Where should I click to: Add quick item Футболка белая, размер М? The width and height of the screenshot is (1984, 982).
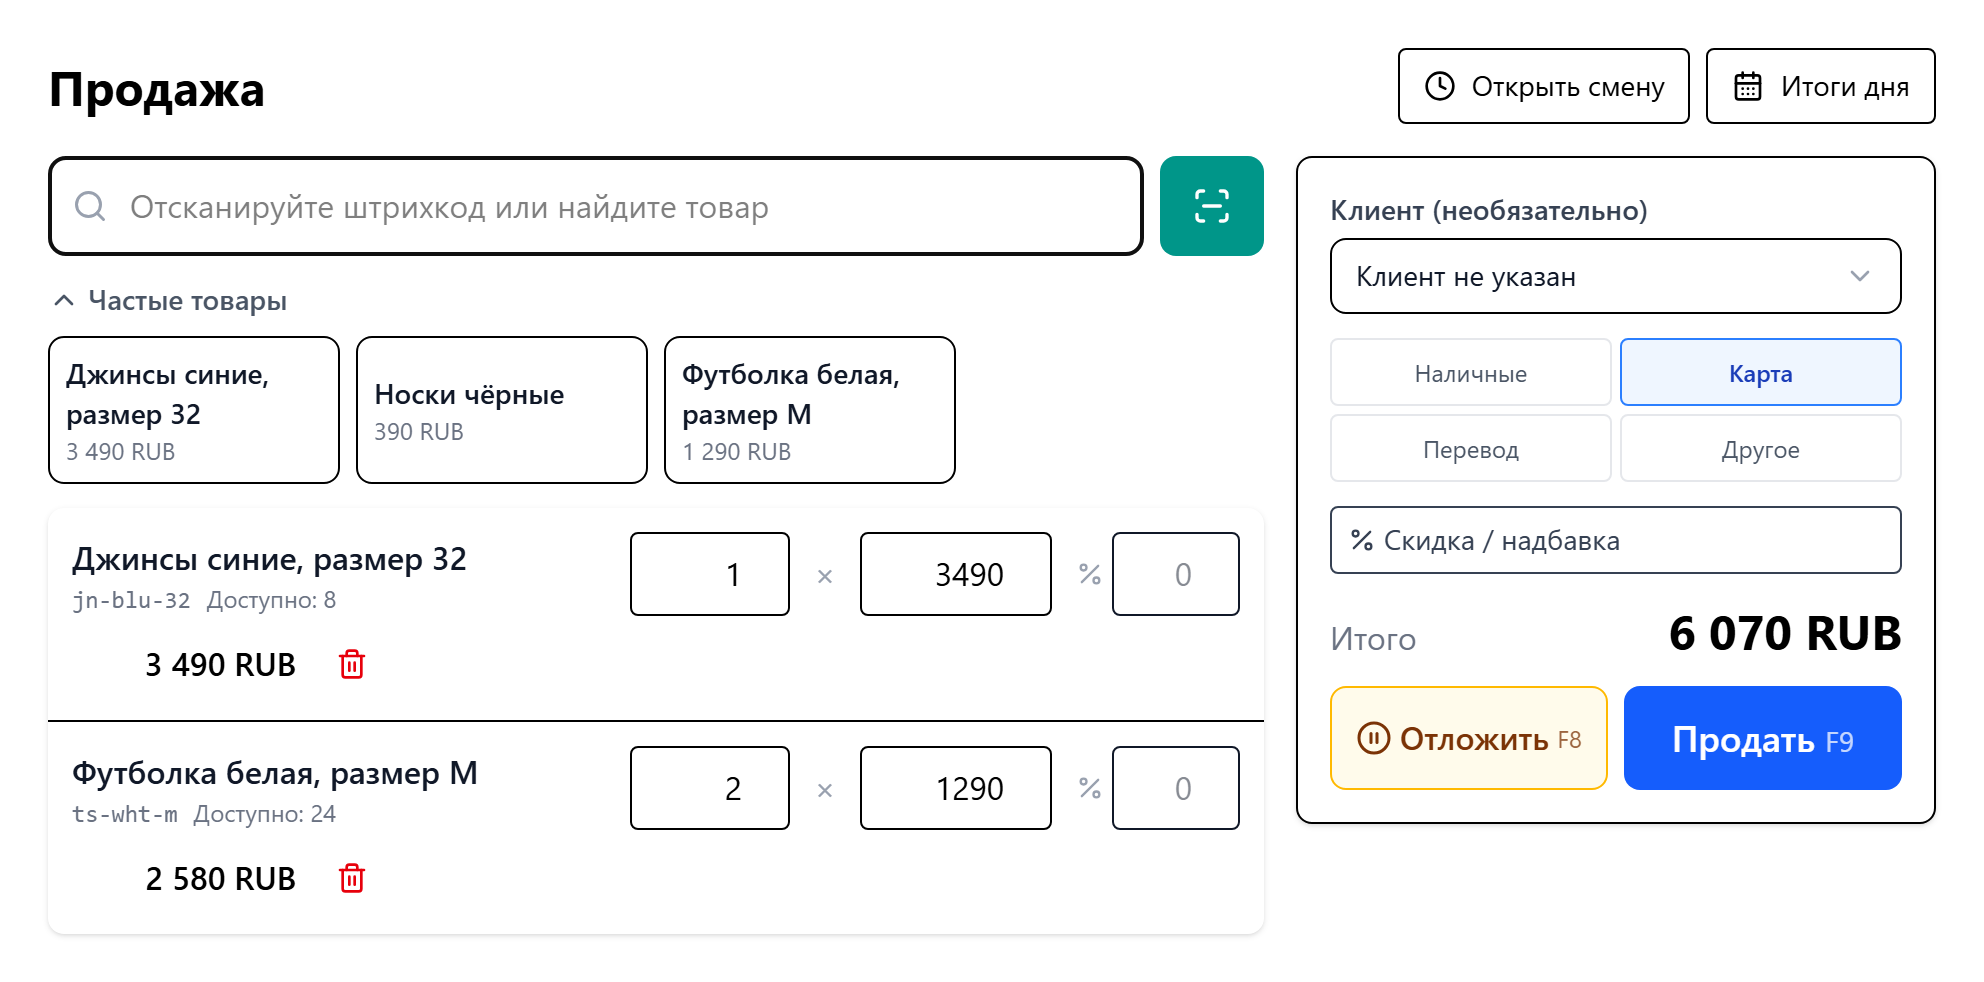pos(810,410)
